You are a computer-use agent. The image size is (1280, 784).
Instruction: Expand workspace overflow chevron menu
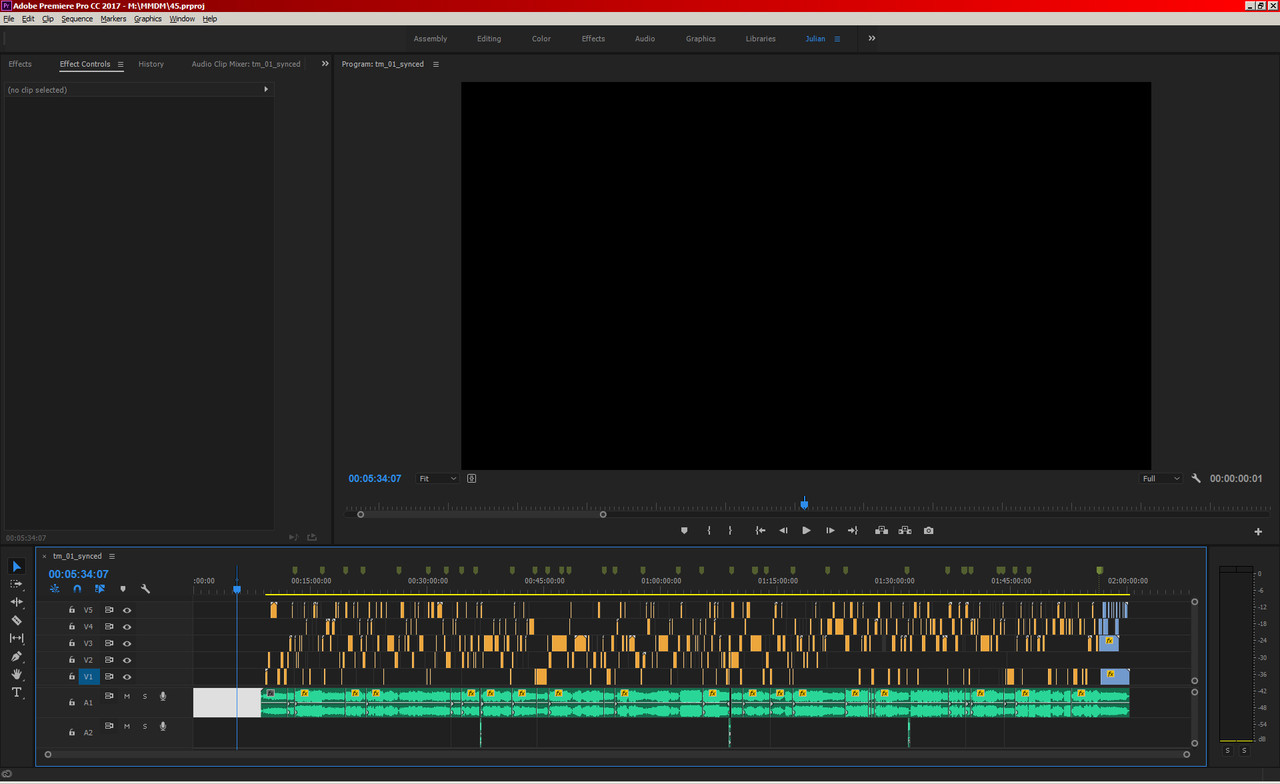coord(871,38)
